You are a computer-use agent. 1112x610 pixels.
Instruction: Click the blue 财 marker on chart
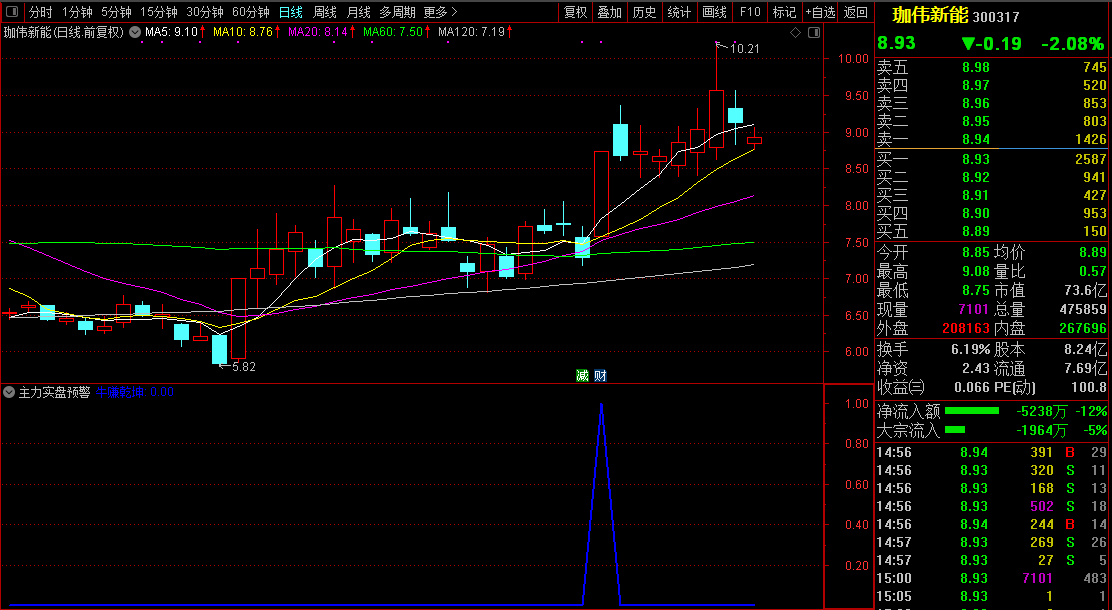click(599, 376)
